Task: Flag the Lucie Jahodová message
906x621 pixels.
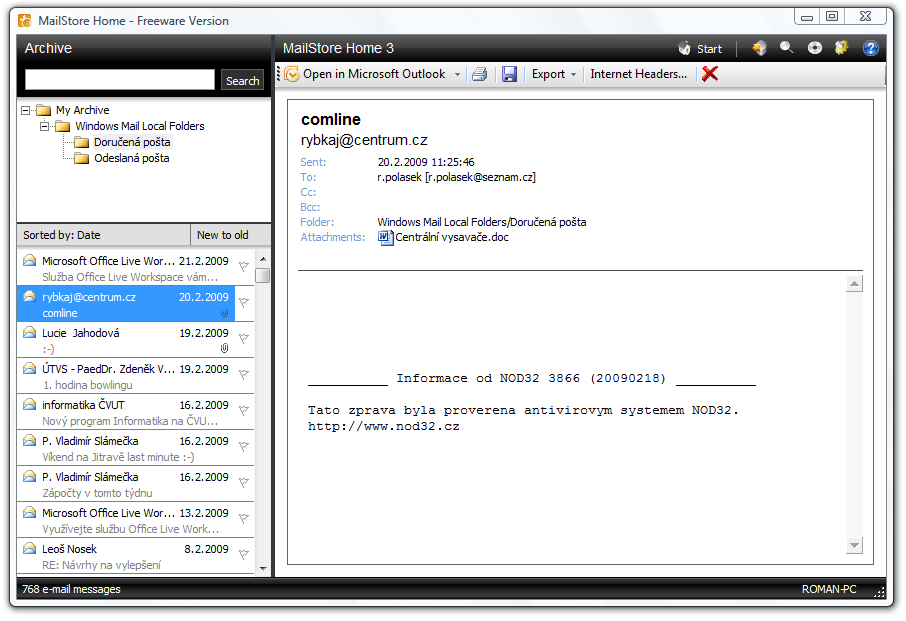Action: tap(244, 339)
